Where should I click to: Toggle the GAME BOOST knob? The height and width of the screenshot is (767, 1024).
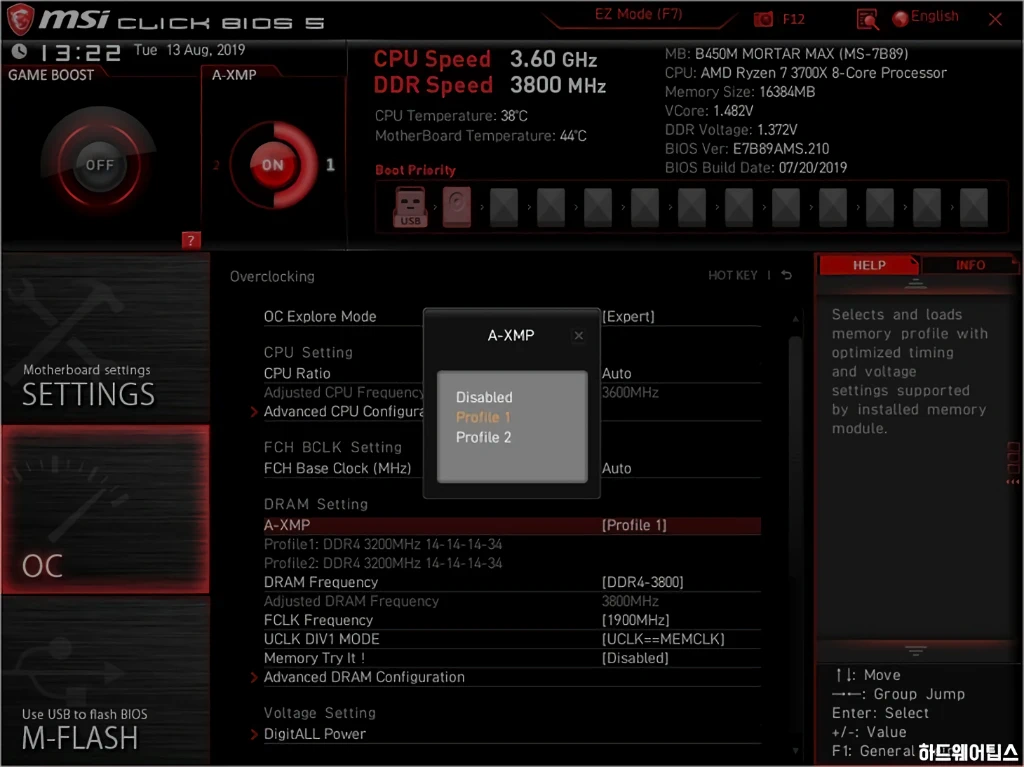99,165
